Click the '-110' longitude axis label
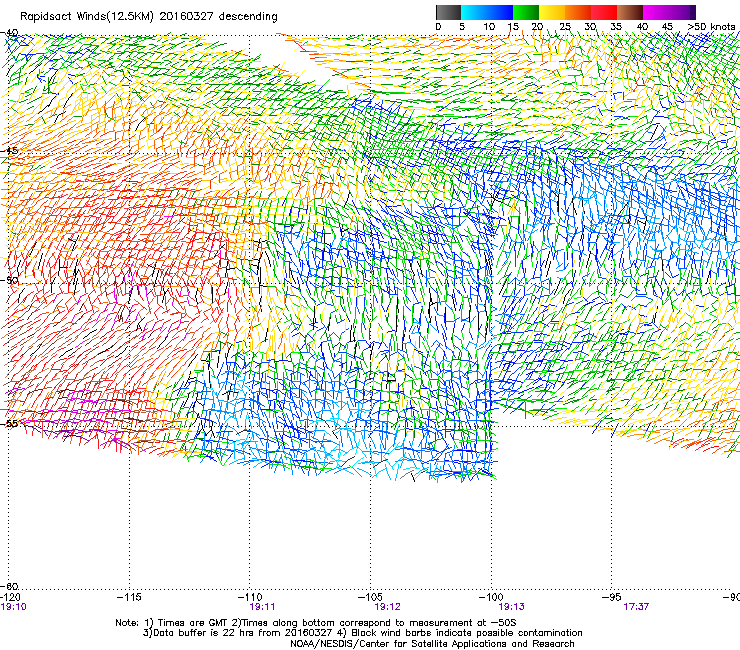This screenshot has height=650, width=740. click(249, 597)
